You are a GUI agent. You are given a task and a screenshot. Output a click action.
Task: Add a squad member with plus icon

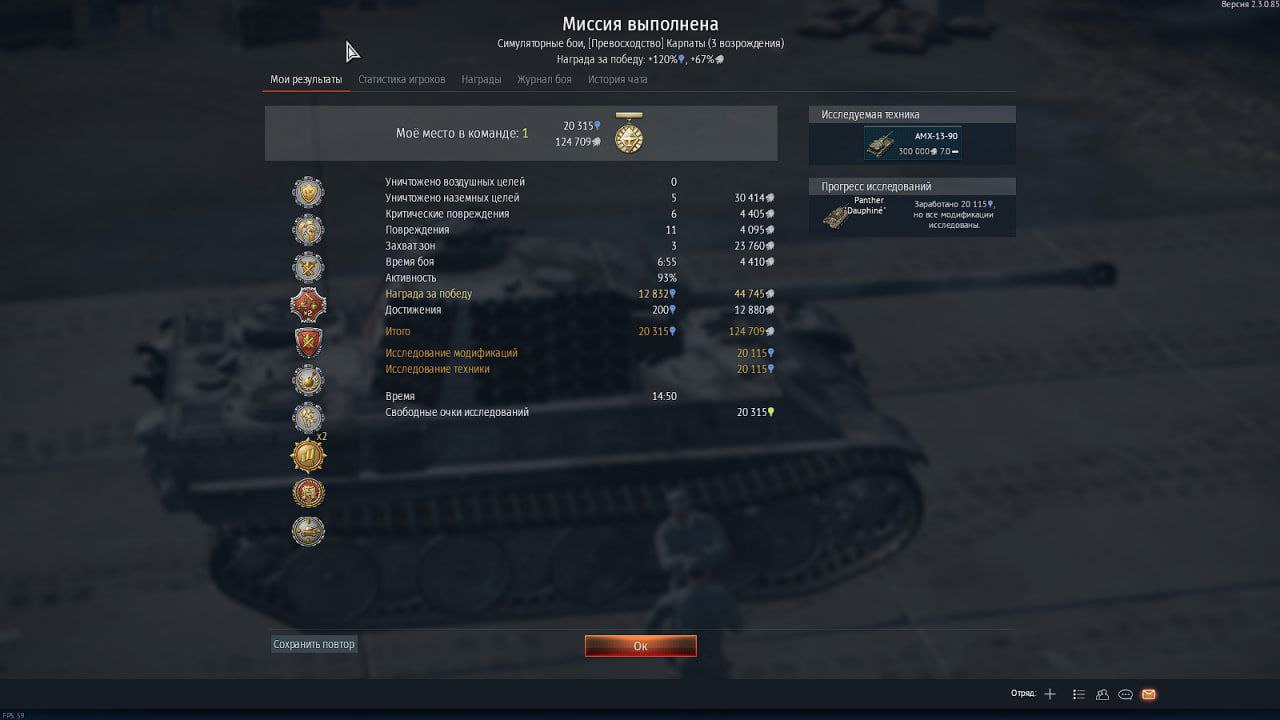click(1050, 694)
